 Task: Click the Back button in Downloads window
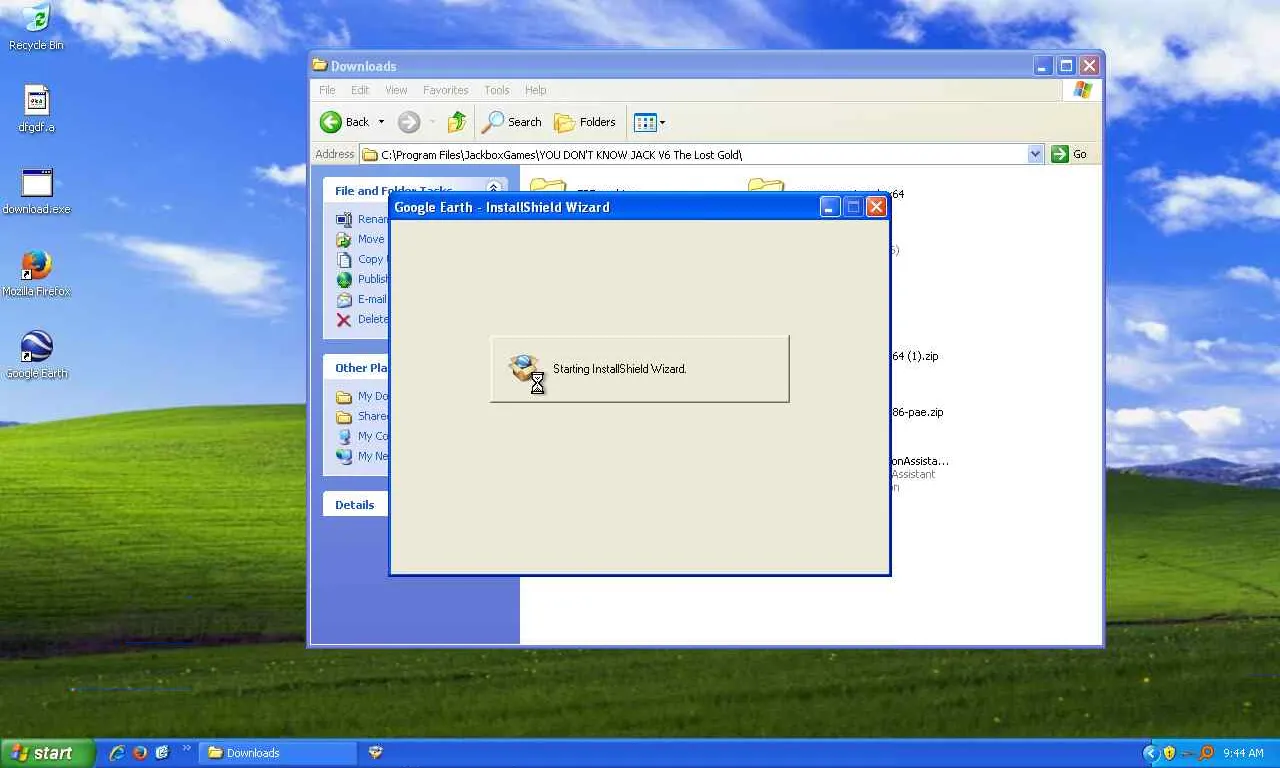[x=345, y=122]
